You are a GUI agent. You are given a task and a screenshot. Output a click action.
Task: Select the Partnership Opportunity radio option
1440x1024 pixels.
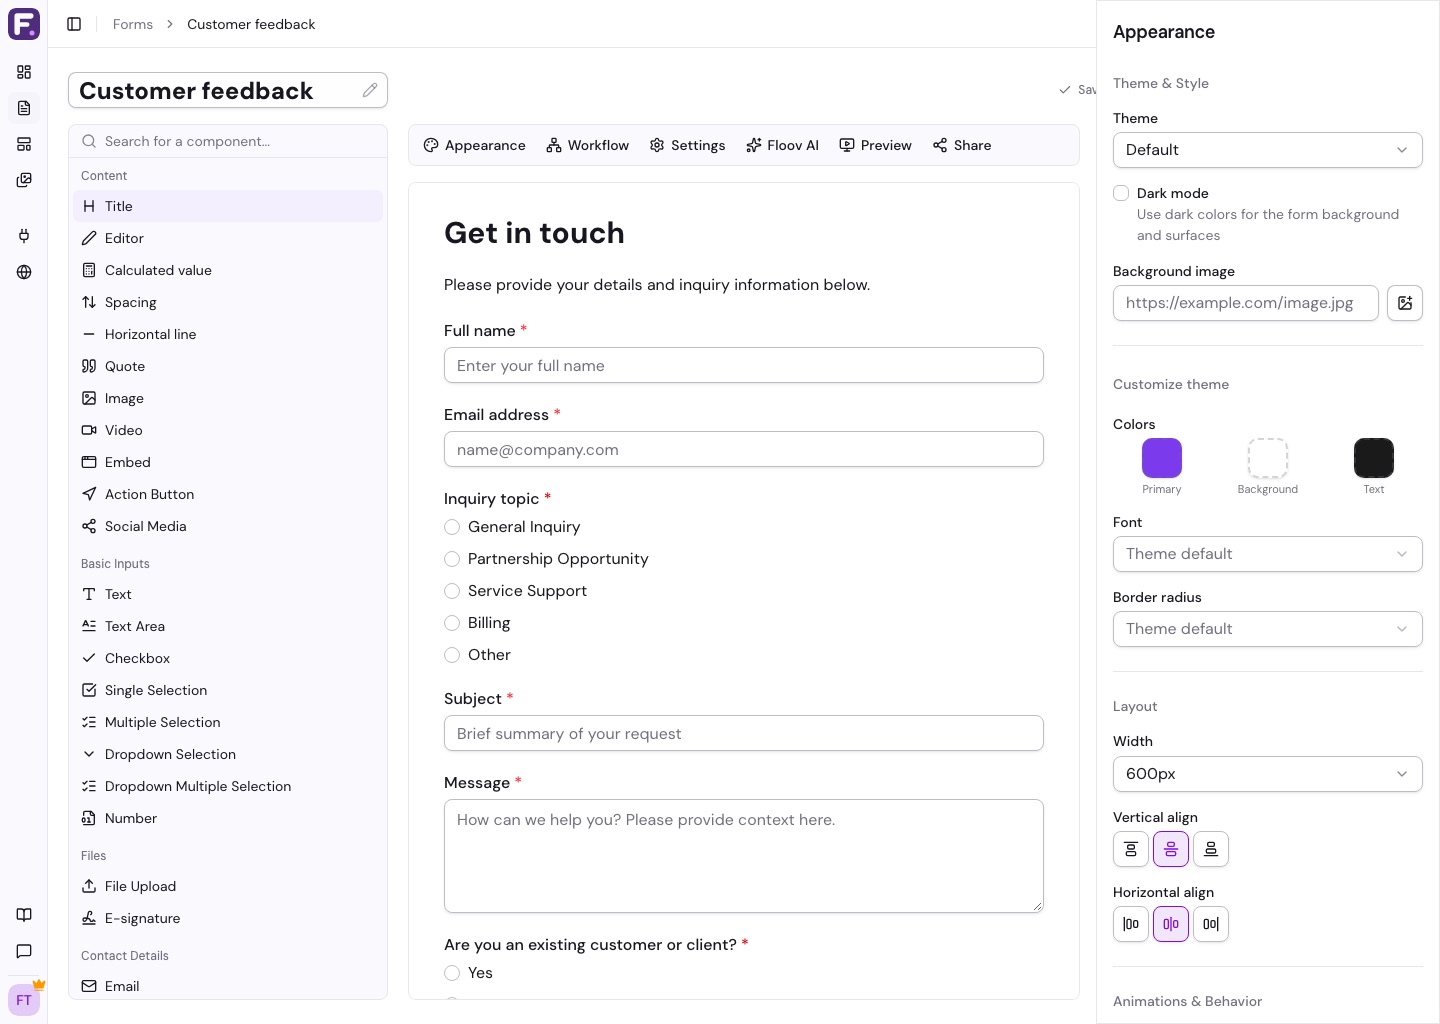click(x=452, y=559)
